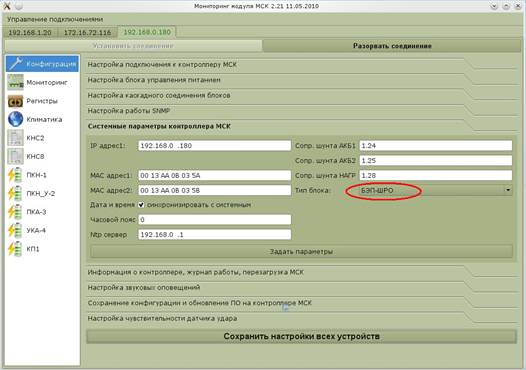Click the Сопр. шунта АКБ1 field

pyautogui.click(x=436, y=146)
